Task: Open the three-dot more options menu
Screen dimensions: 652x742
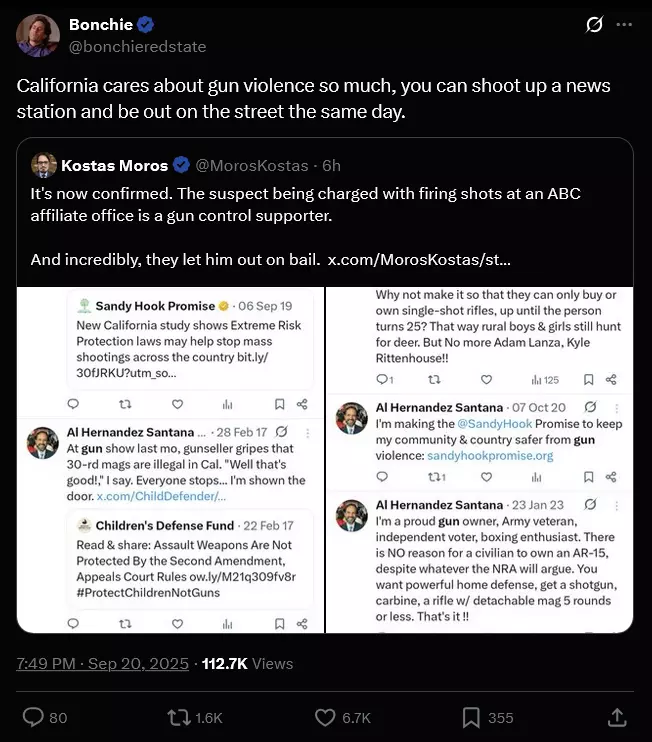Action: (x=624, y=24)
